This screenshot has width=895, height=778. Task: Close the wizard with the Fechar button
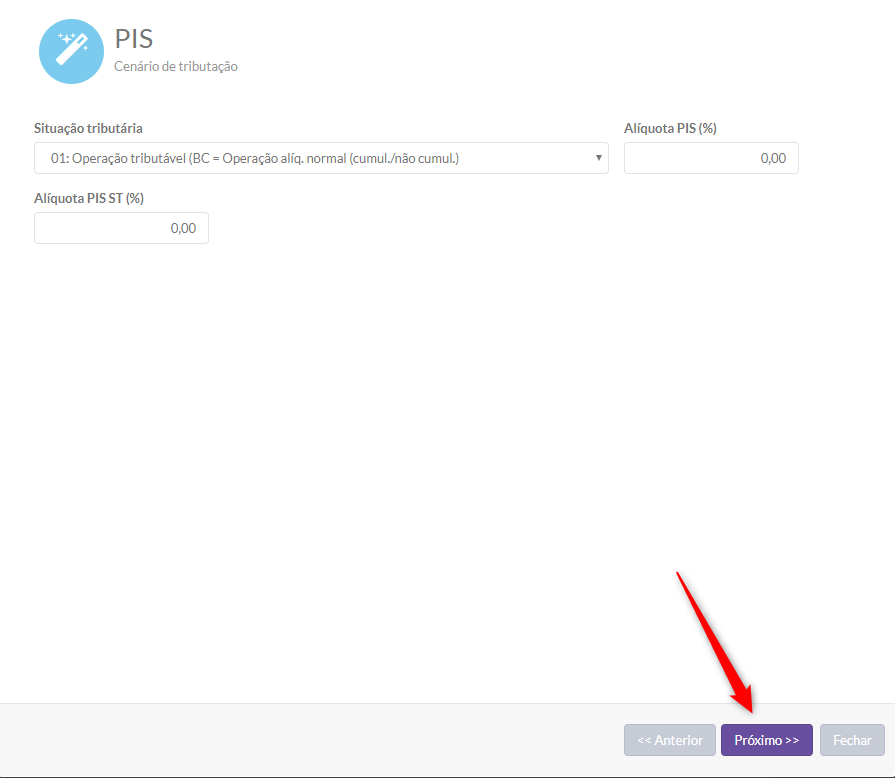(x=852, y=740)
